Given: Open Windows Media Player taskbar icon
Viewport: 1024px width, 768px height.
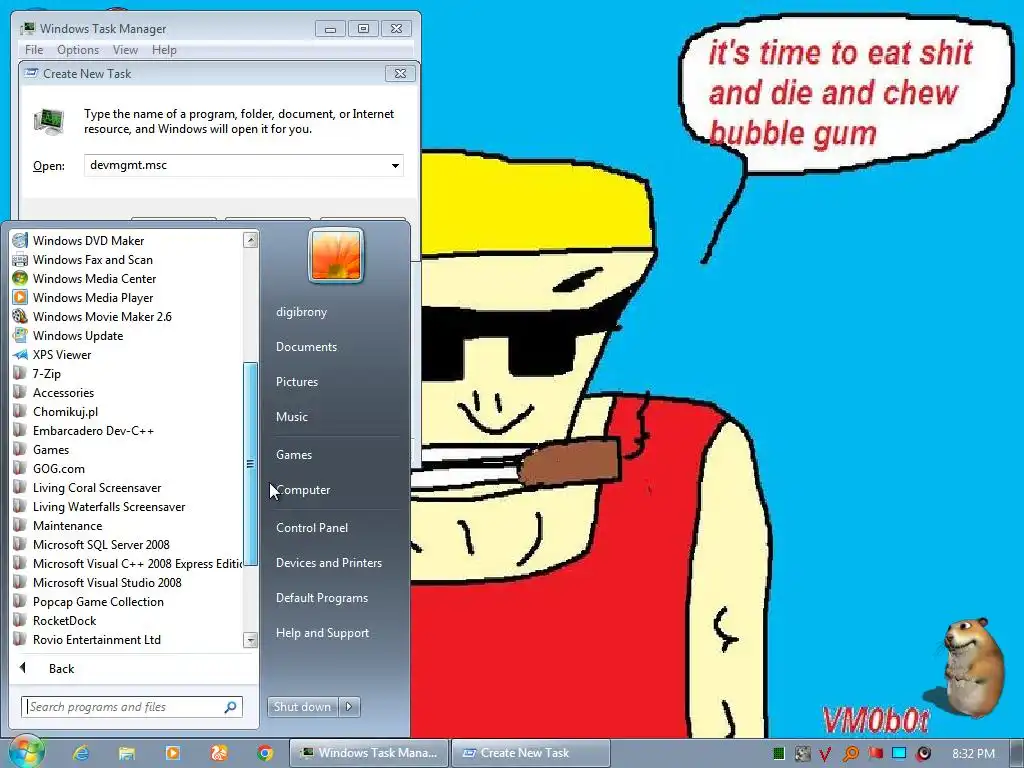Looking at the screenshot, I should tap(173, 753).
